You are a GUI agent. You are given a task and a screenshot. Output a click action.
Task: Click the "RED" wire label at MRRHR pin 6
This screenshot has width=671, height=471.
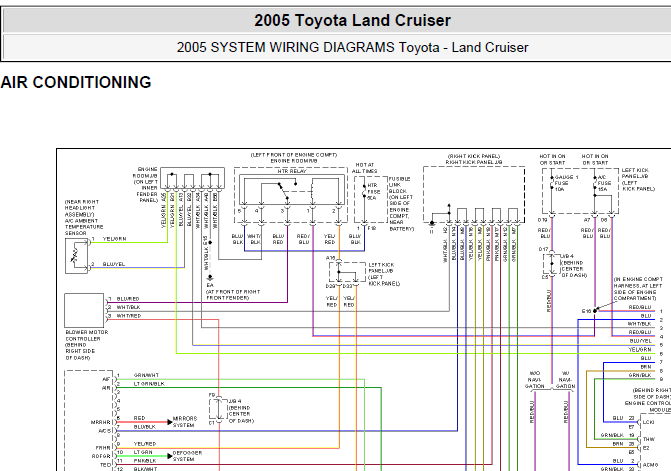click(140, 418)
